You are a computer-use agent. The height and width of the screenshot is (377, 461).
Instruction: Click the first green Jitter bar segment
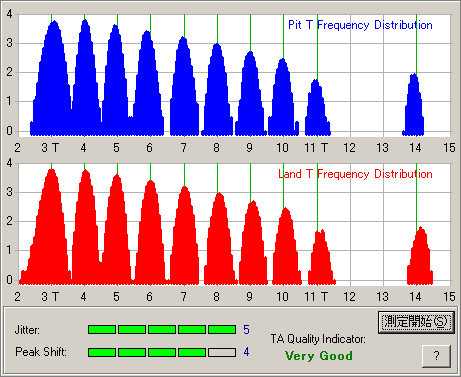coord(102,330)
